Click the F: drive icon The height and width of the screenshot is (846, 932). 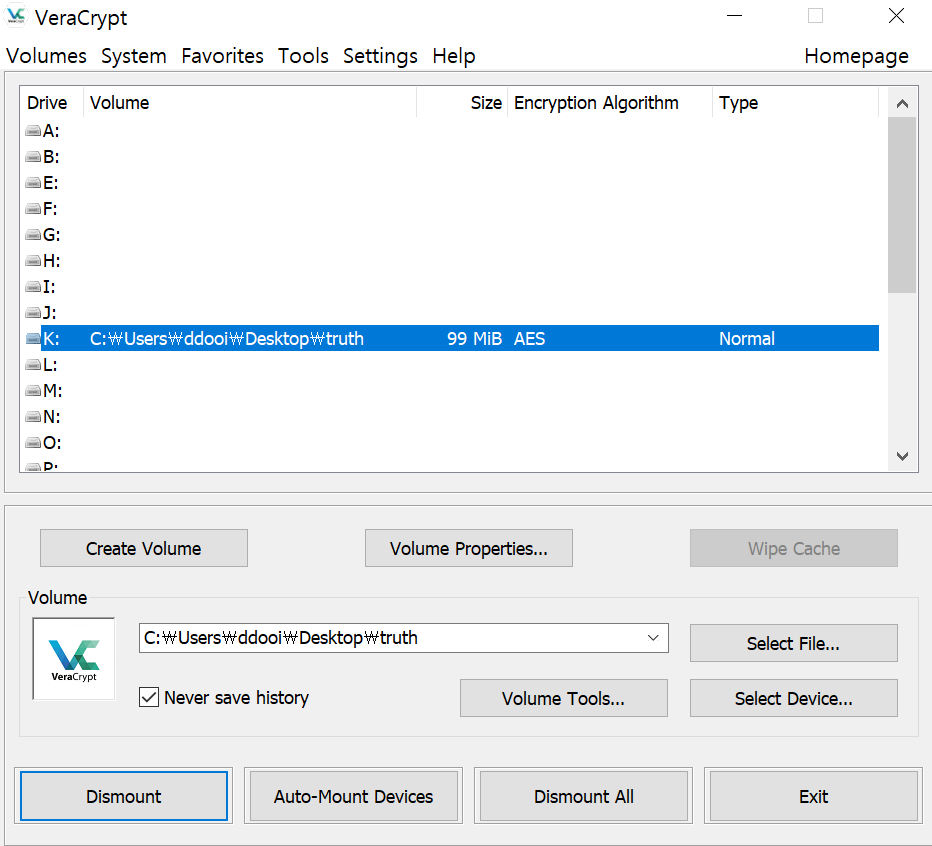point(33,209)
